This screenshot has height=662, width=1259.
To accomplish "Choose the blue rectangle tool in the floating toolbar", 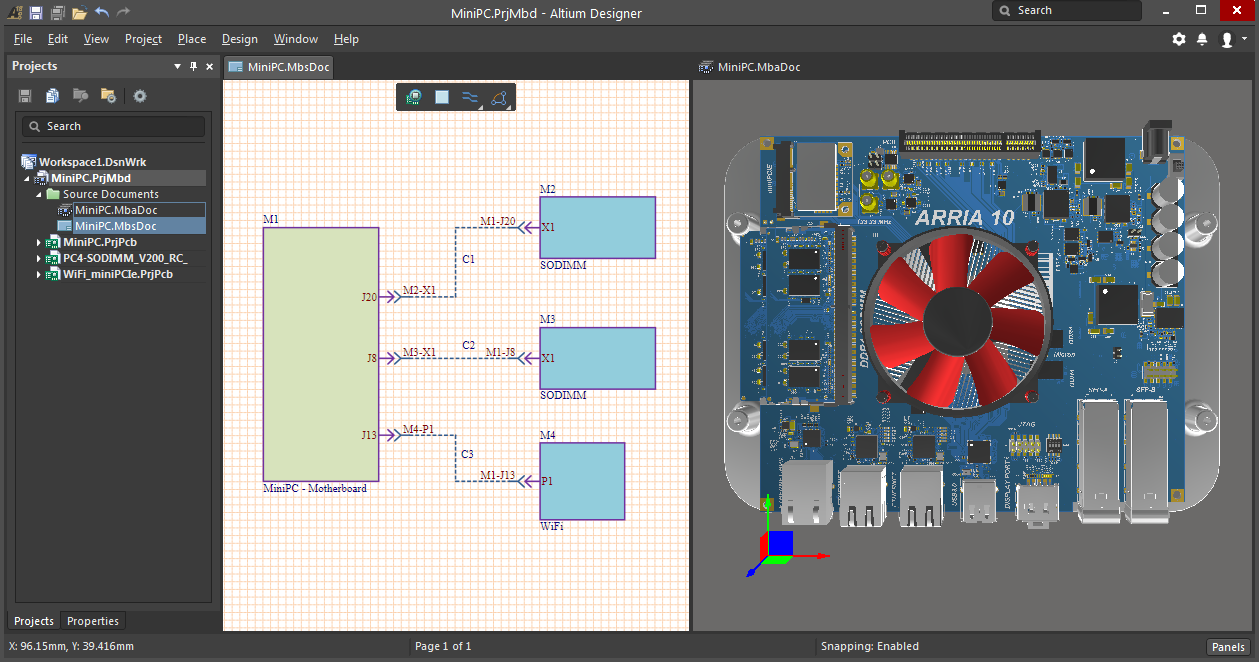I will point(441,97).
